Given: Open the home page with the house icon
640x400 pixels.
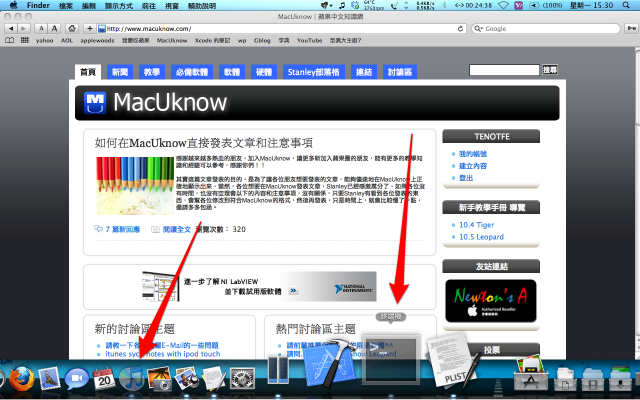Looking at the screenshot, I should click(x=72, y=29).
